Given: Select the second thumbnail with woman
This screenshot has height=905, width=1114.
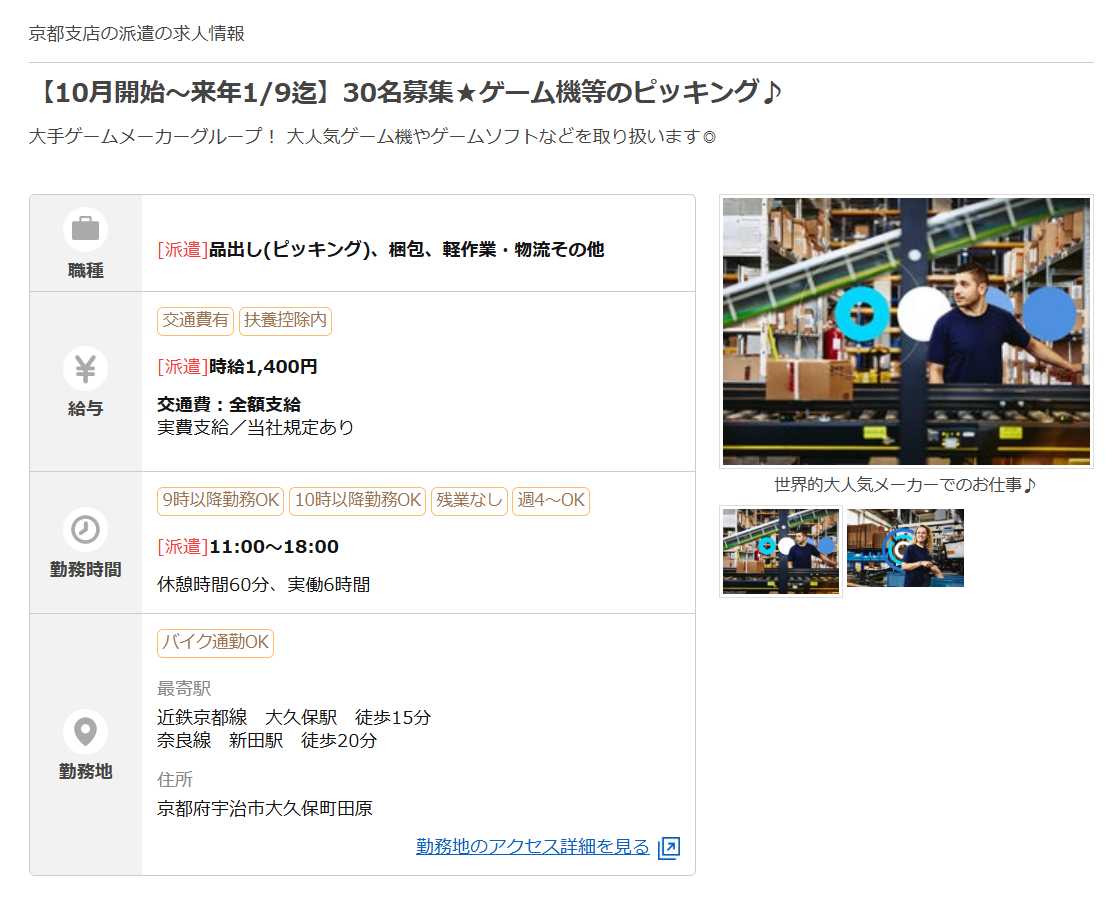Looking at the screenshot, I should 905,548.
